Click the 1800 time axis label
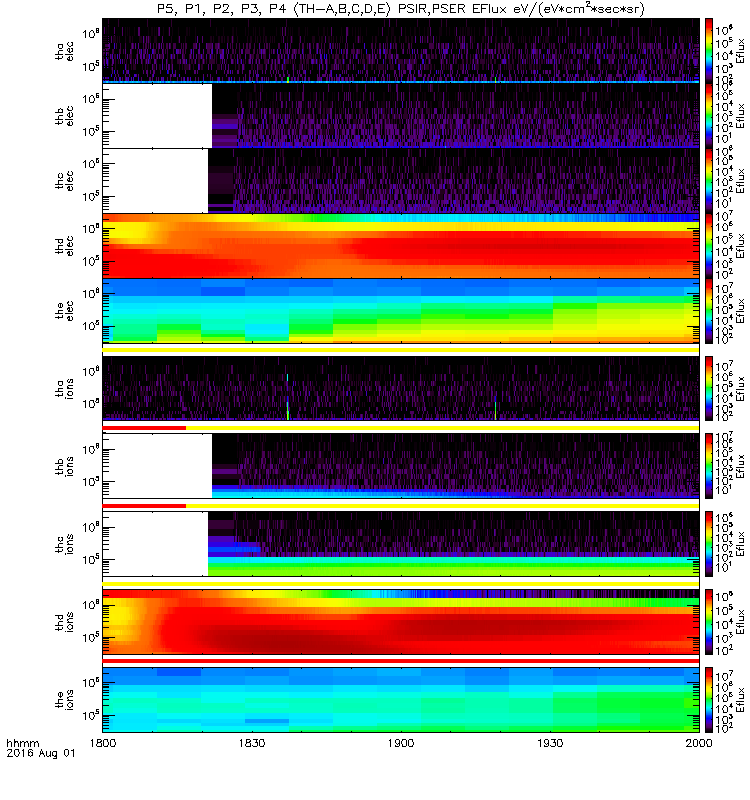The height and width of the screenshot is (800, 750). [x=103, y=743]
